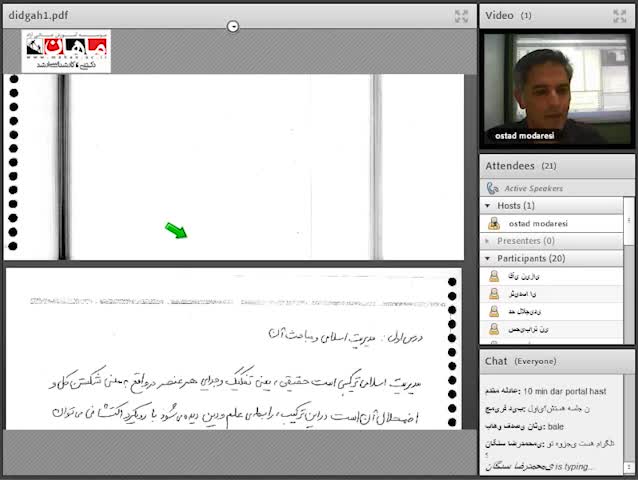Click the ostad modaresi webcam video
This screenshot has width=638, height=480.
556,88
